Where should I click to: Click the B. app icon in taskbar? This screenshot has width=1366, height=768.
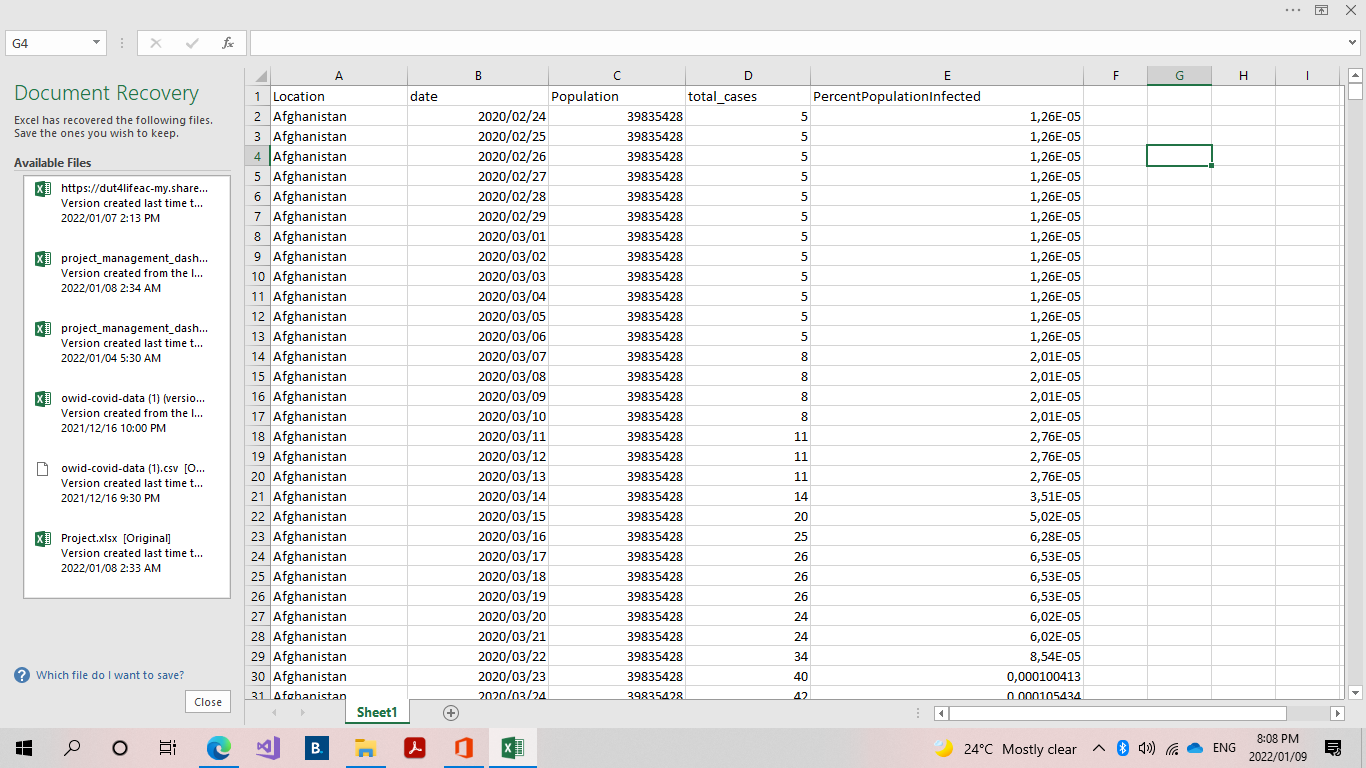click(x=316, y=747)
